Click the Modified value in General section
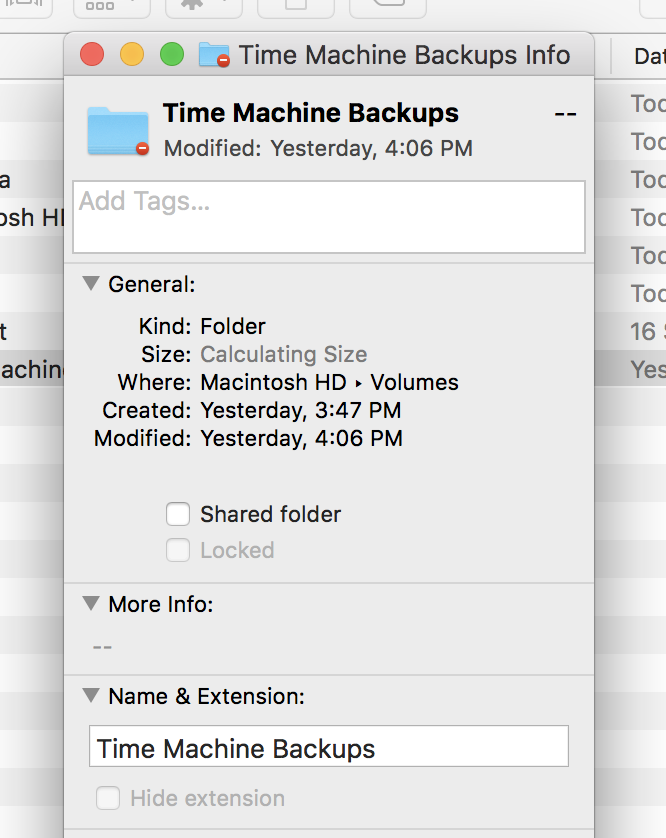This screenshot has height=838, width=666. click(x=301, y=438)
